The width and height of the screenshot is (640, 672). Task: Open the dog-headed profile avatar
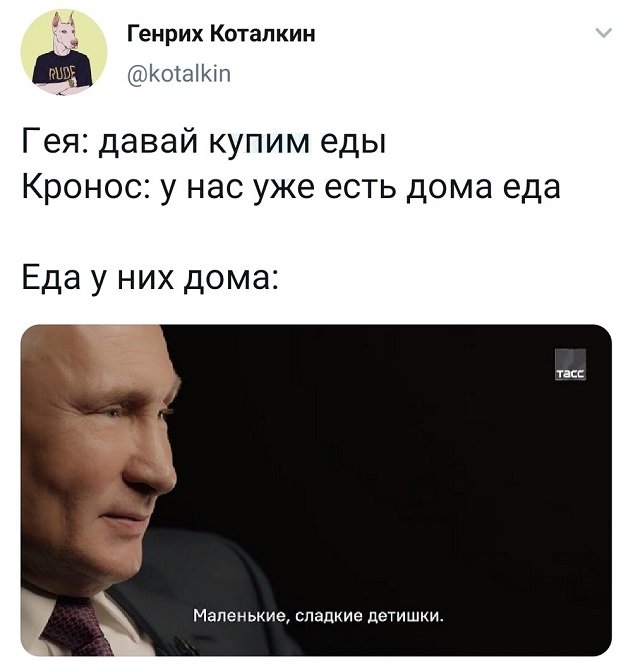pos(63,52)
